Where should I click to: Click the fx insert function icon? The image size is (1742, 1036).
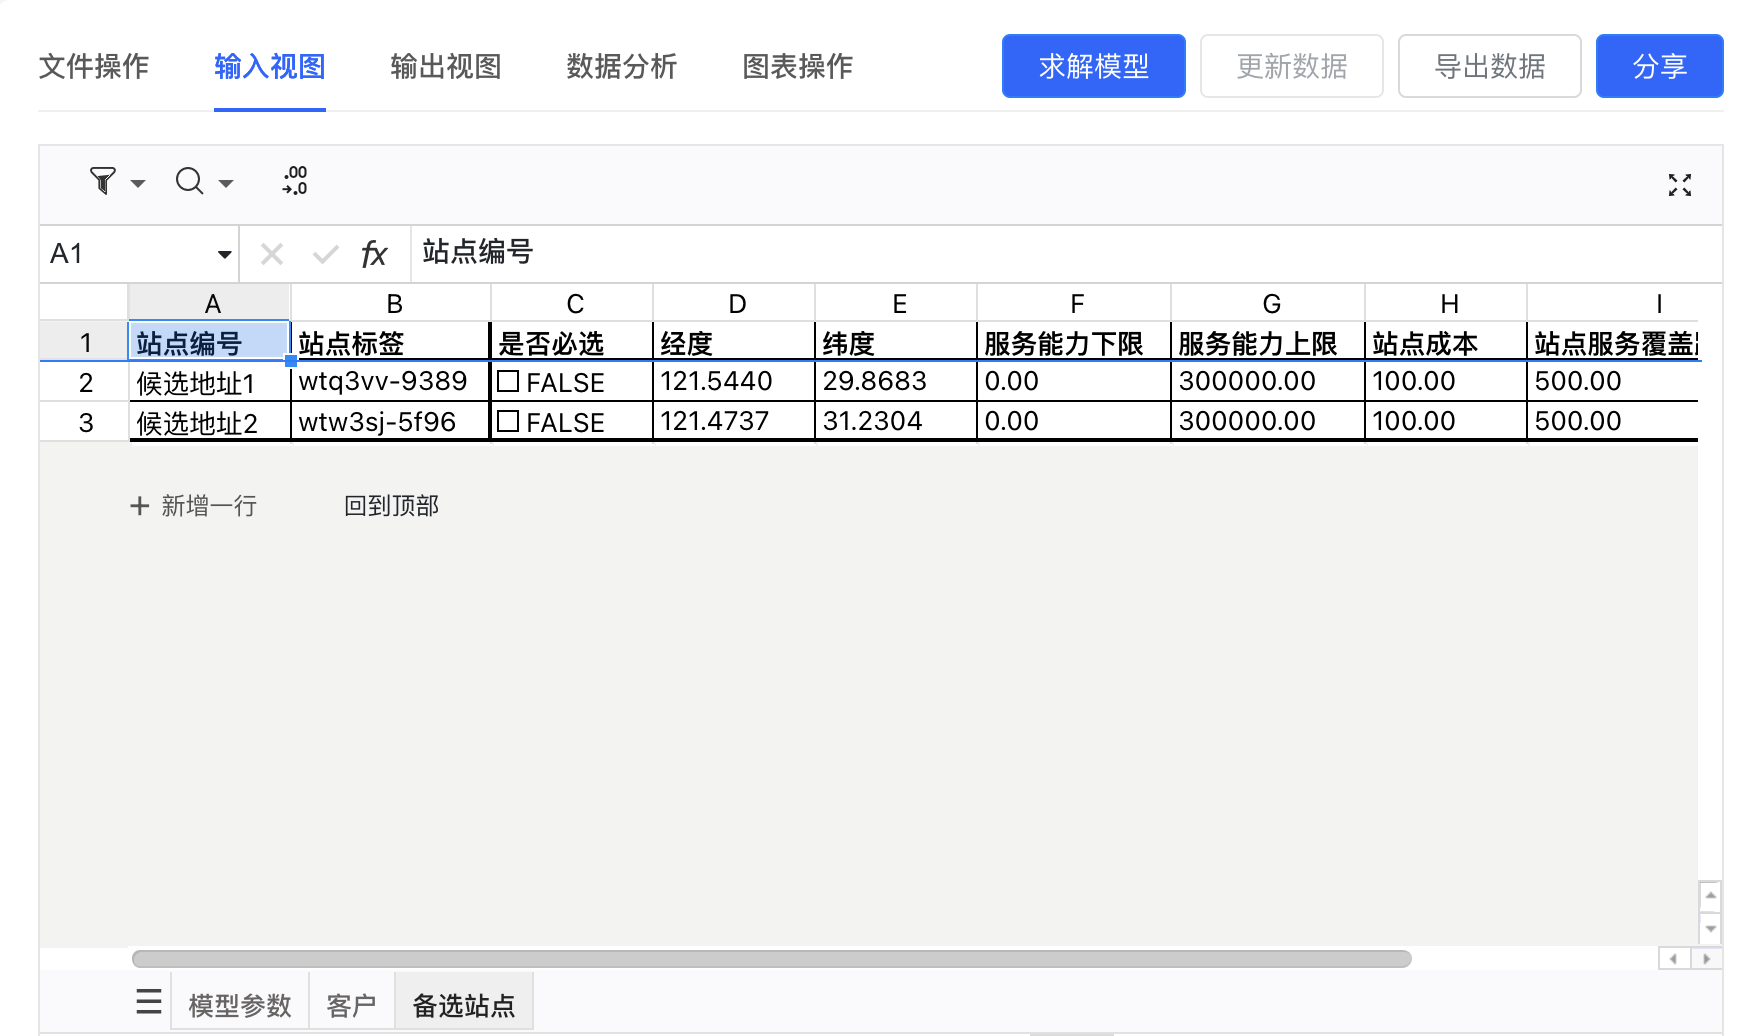(x=374, y=254)
